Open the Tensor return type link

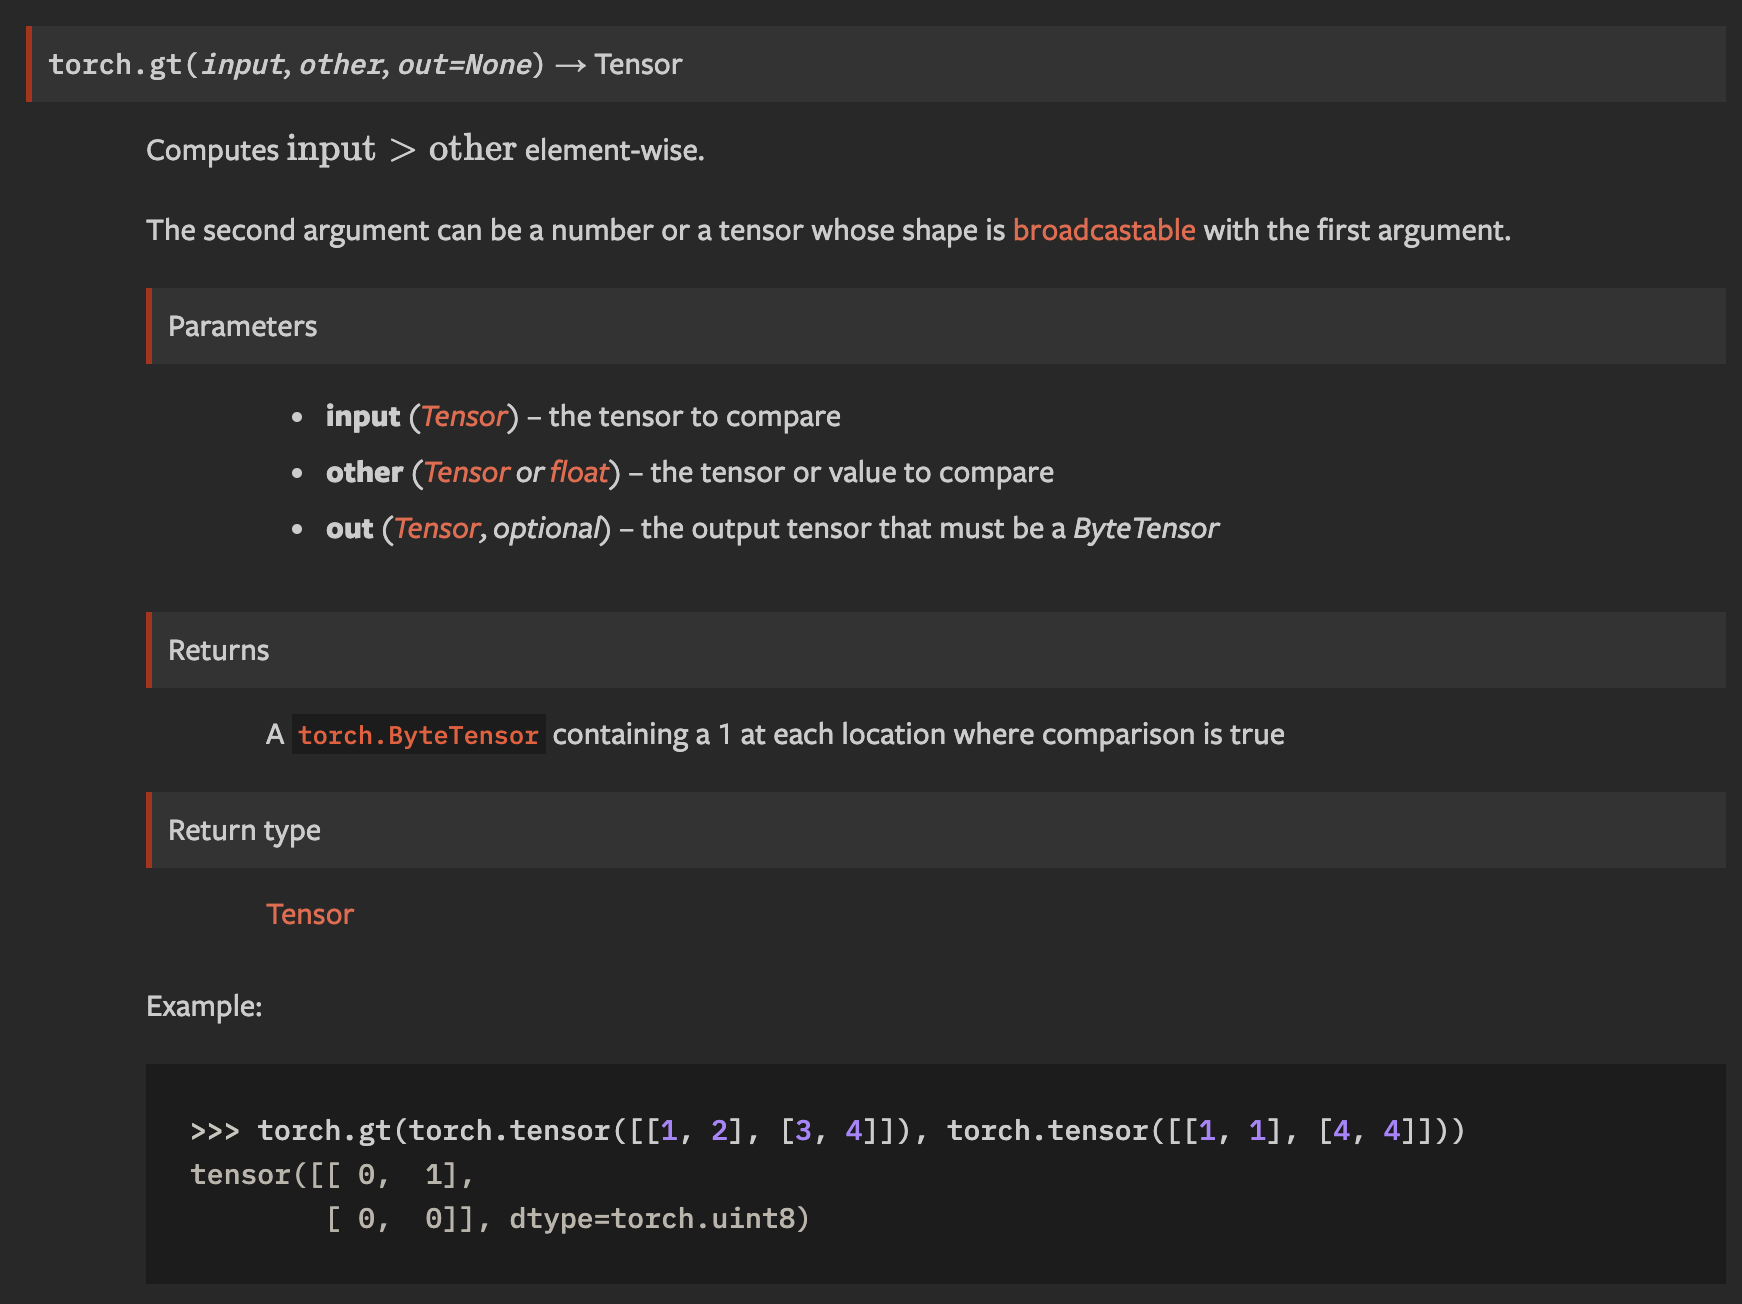(310, 914)
